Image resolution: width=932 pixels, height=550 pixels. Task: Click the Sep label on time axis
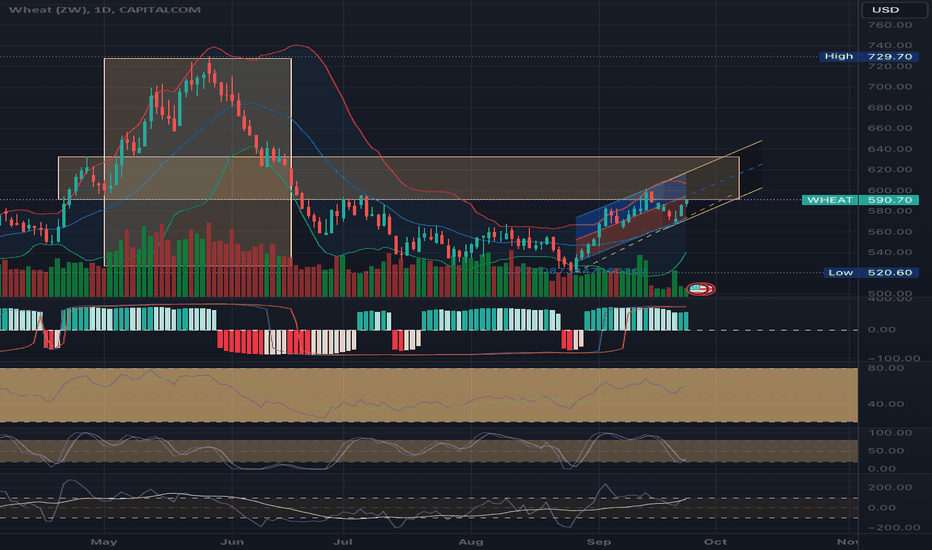[599, 542]
